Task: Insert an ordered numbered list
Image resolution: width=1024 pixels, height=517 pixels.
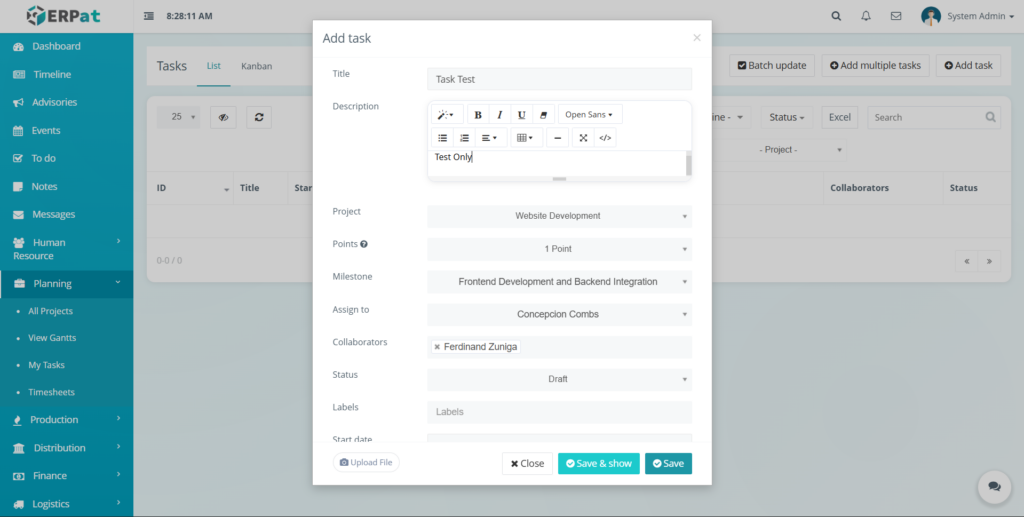Action: [x=464, y=138]
